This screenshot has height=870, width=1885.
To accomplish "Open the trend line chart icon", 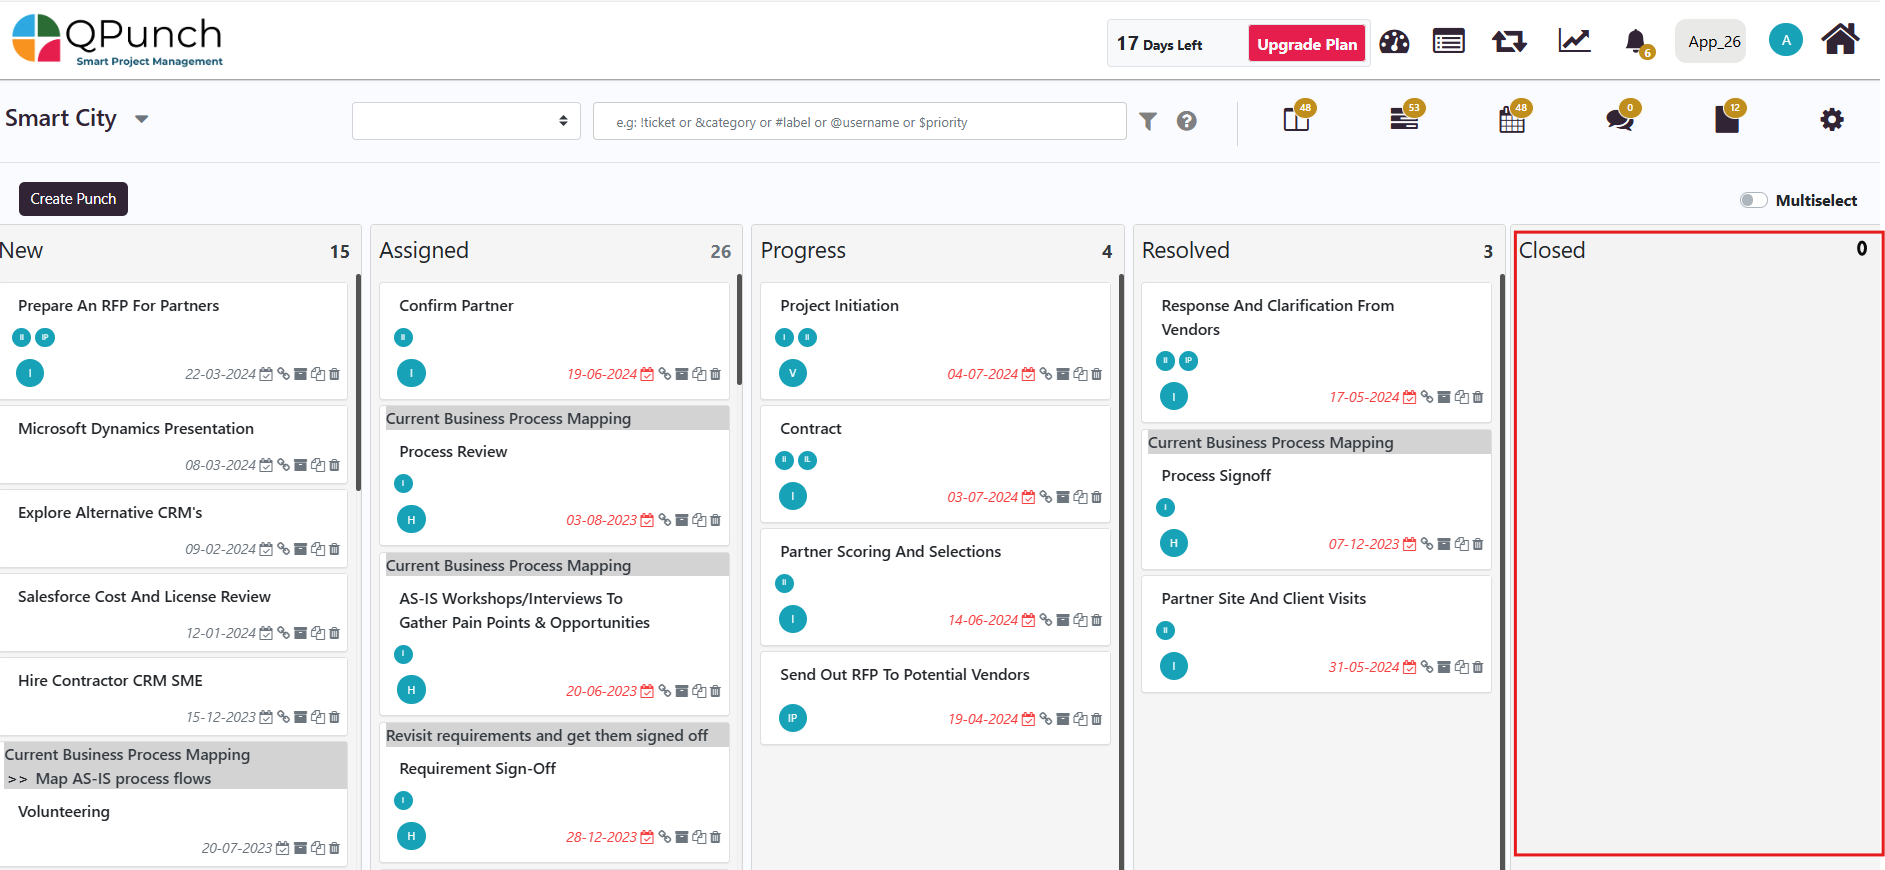I will coord(1574,41).
